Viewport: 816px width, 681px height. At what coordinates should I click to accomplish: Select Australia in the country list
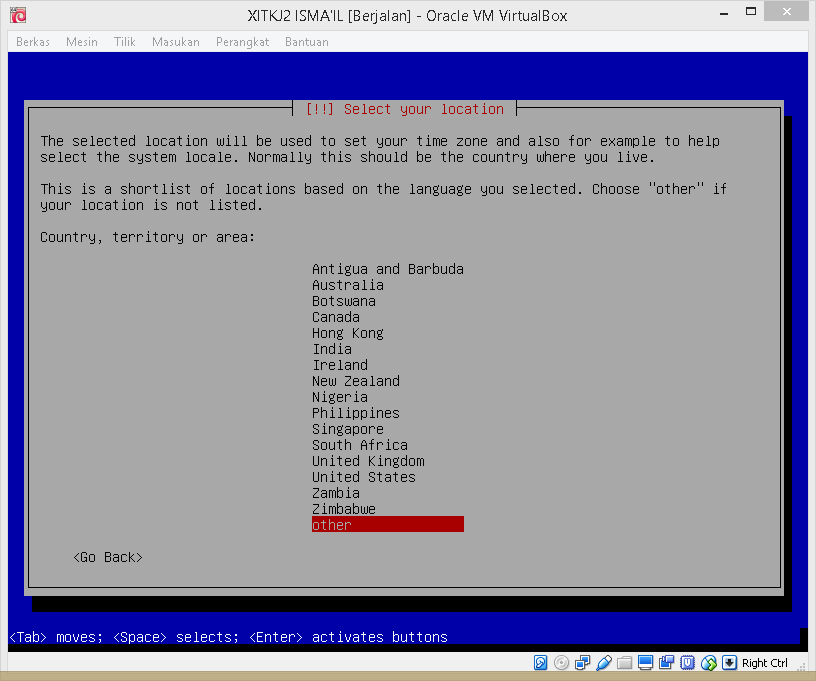coord(388,285)
